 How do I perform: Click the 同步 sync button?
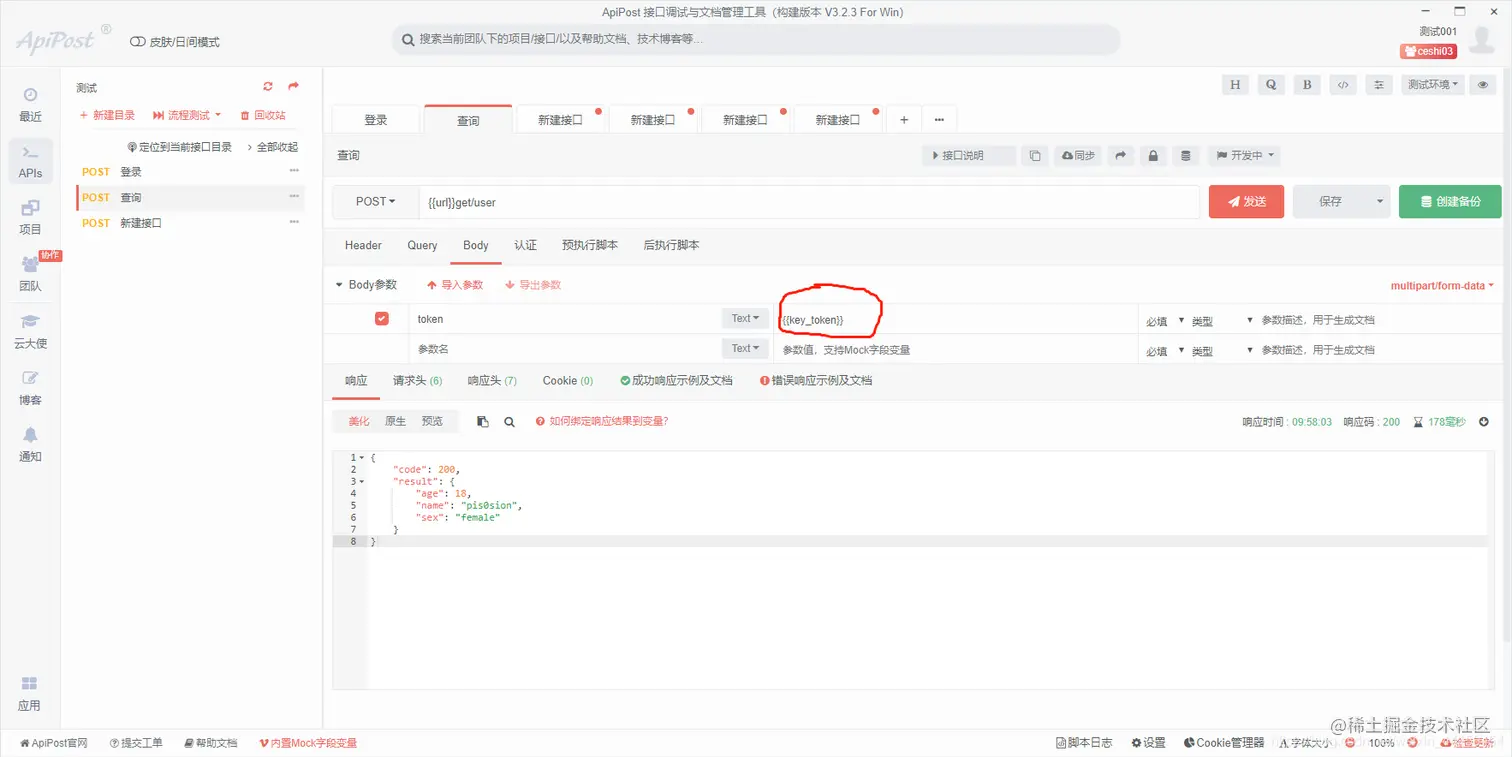point(1078,156)
